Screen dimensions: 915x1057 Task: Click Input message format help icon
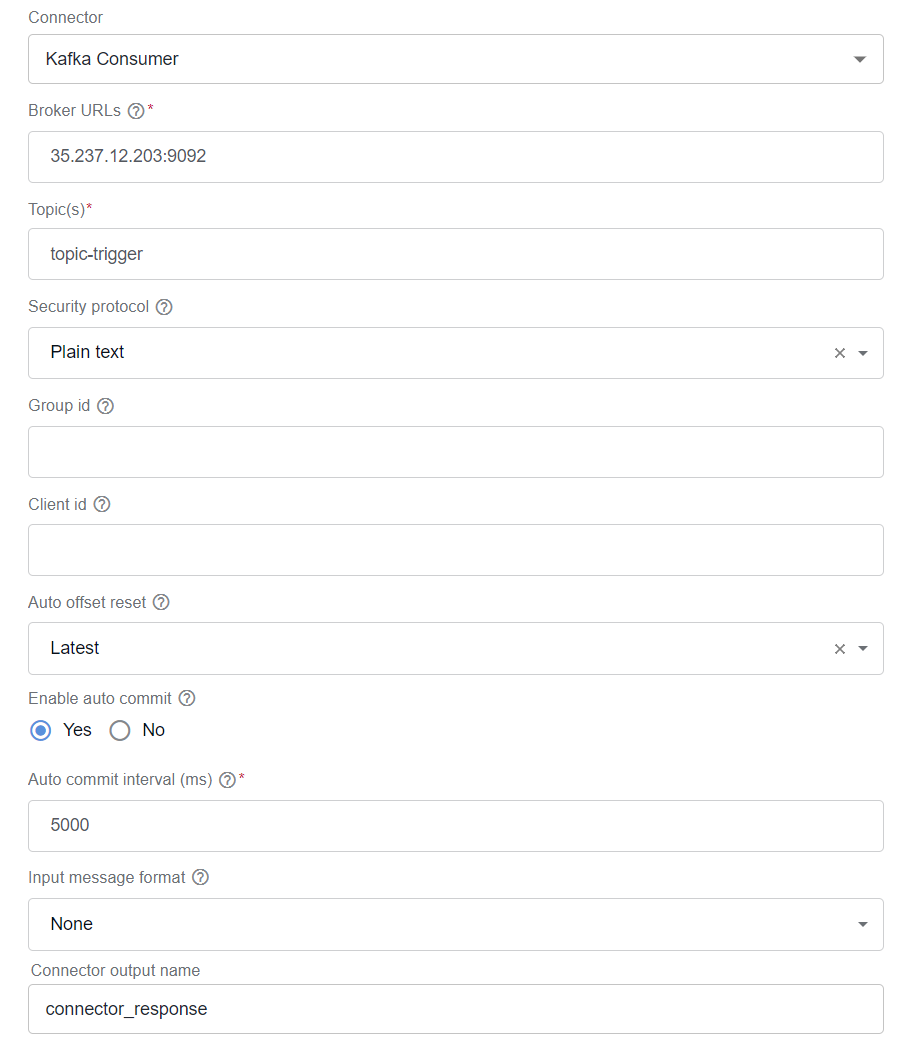point(200,878)
